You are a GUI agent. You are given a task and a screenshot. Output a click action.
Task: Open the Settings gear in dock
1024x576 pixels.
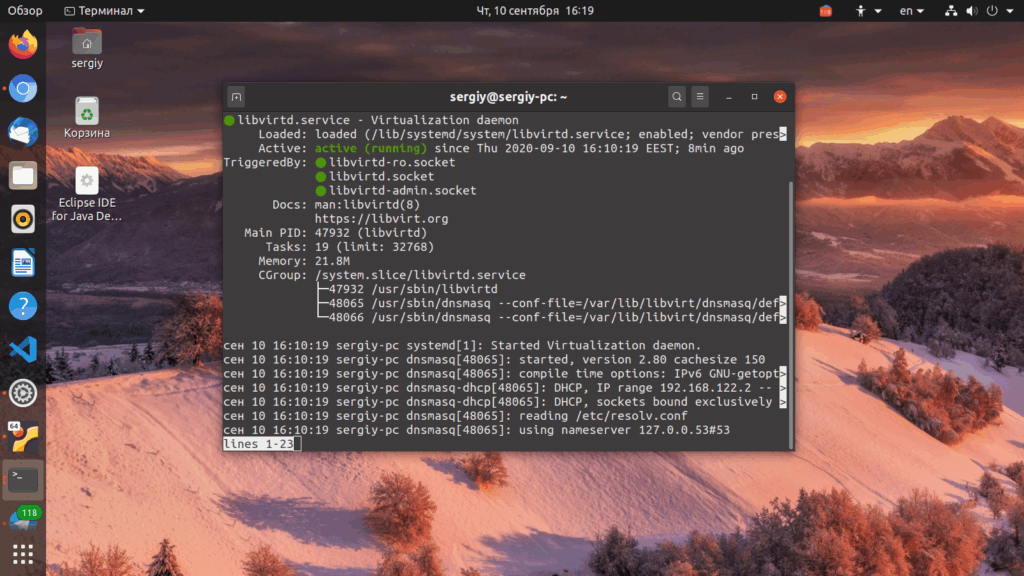point(23,393)
